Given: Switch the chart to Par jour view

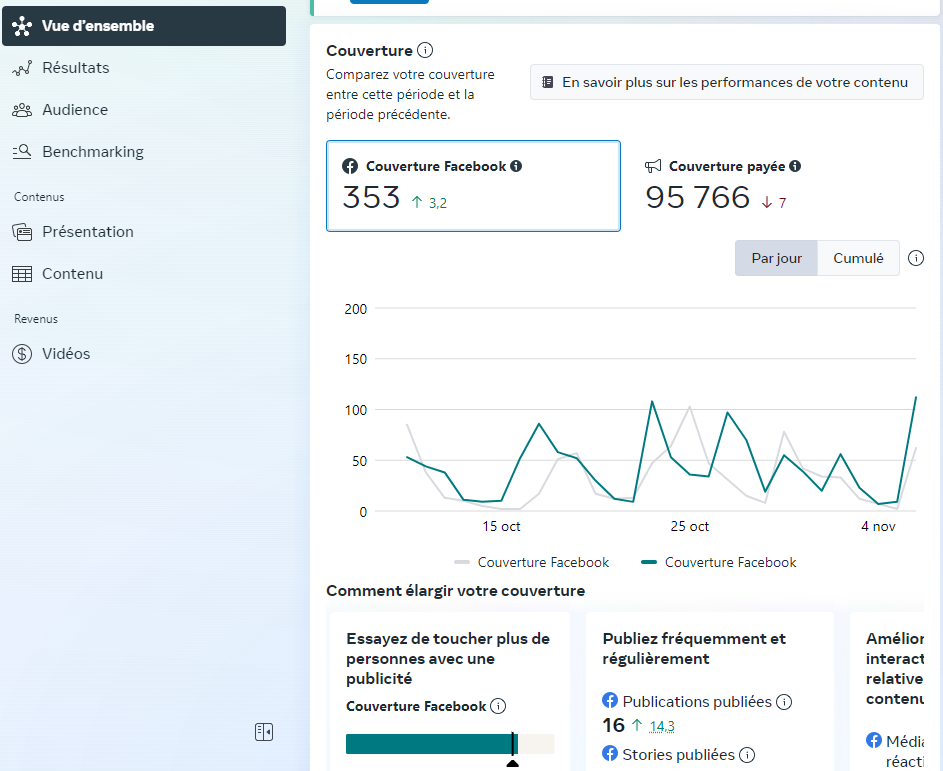Looking at the screenshot, I should [776, 258].
